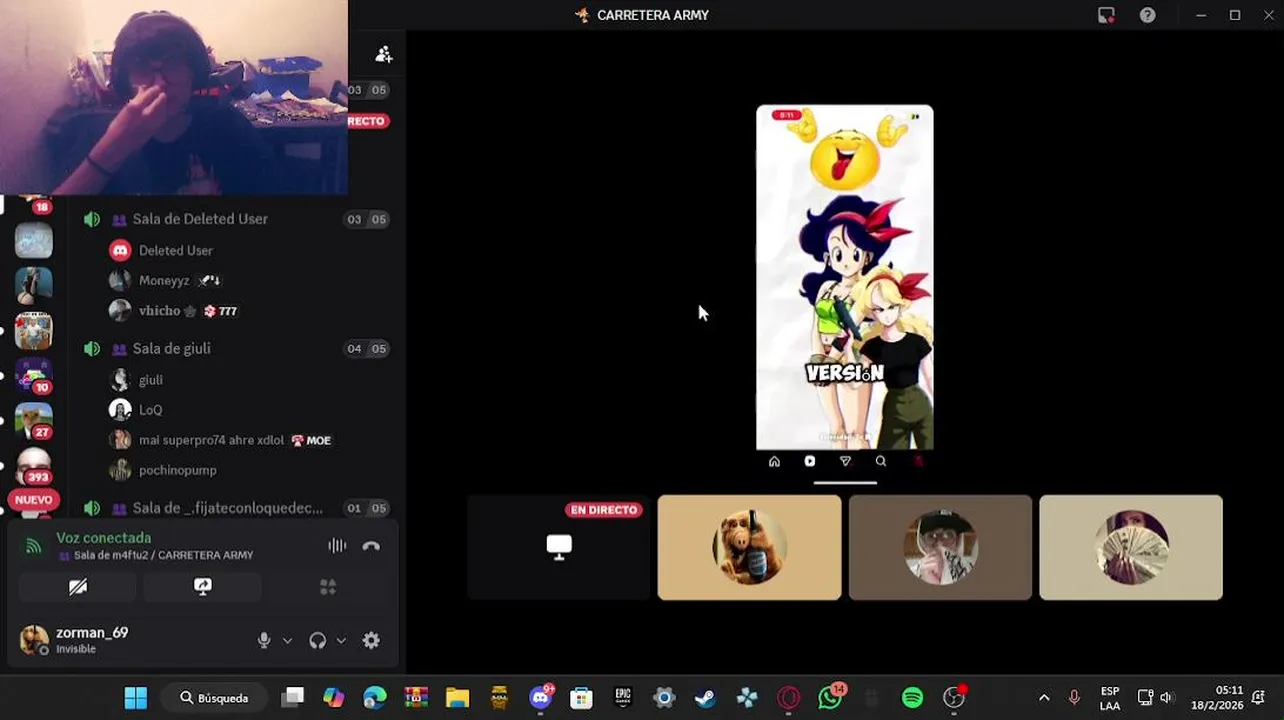The height and width of the screenshot is (720, 1284).
Task: Show hidden system tray icons chevron
Action: 1044,698
